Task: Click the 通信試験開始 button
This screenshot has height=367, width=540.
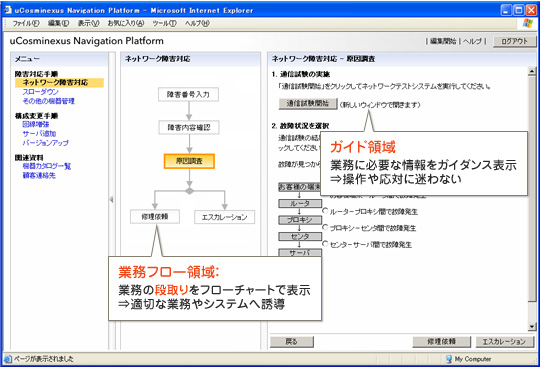Action: click(308, 103)
